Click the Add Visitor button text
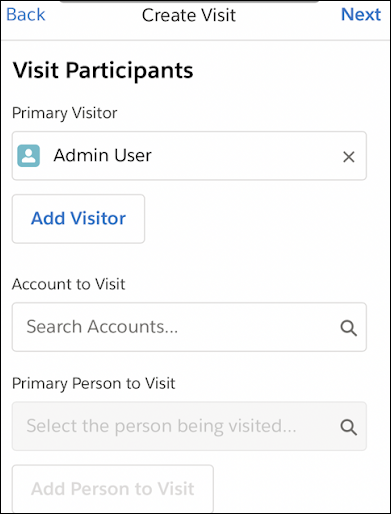 coord(78,219)
